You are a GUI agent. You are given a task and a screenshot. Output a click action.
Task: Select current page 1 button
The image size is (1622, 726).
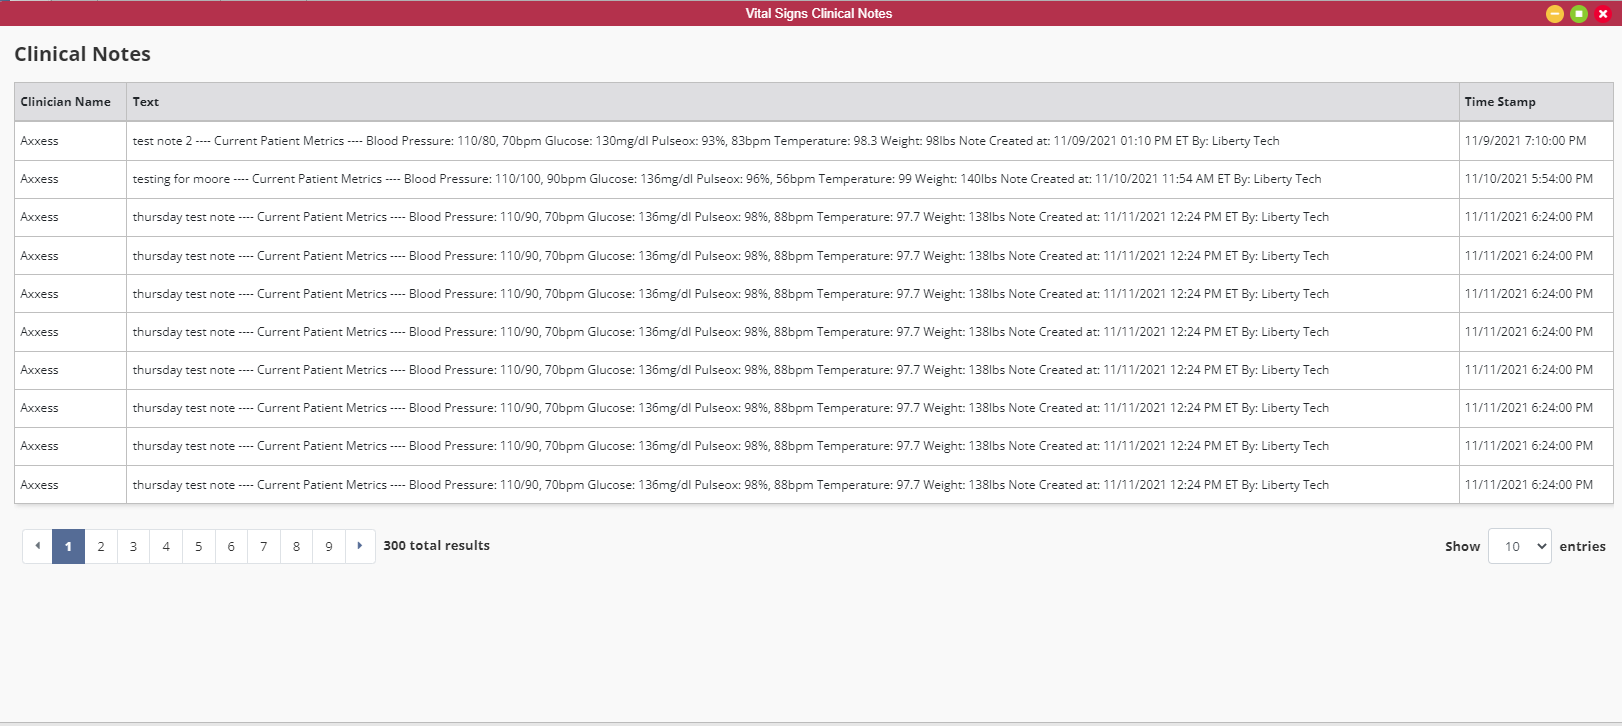click(68, 546)
